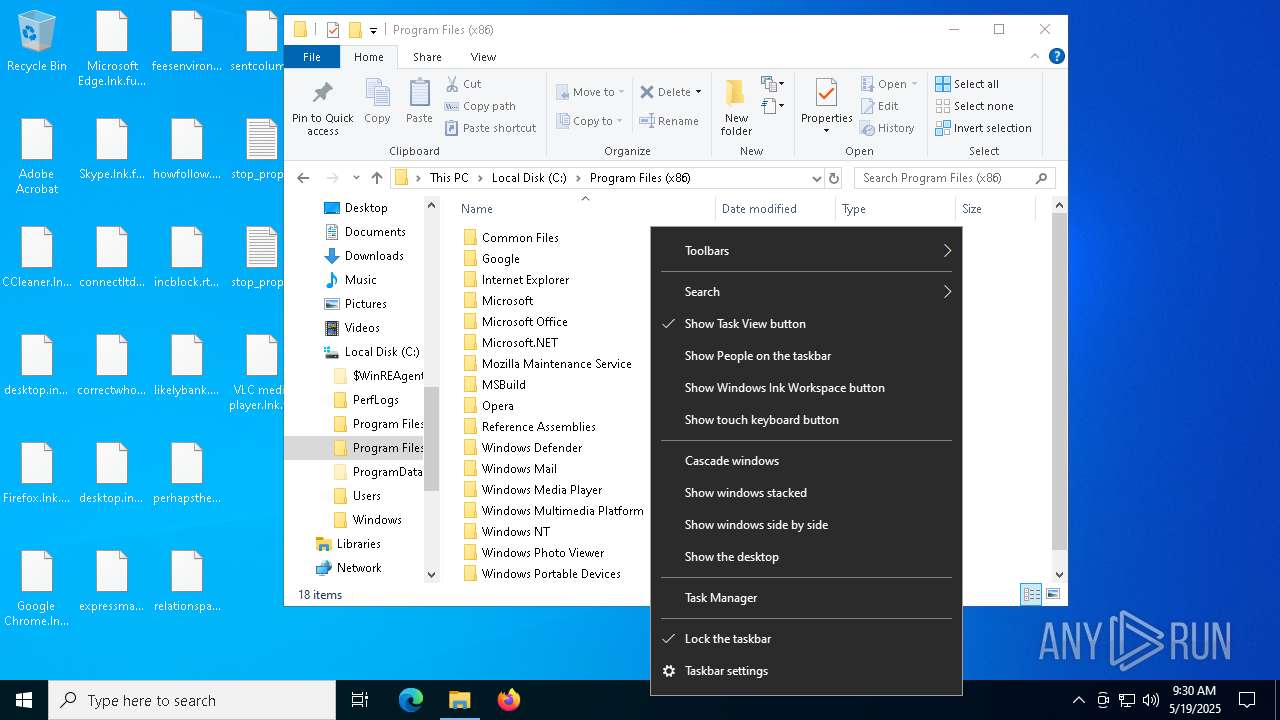Open Properties from the ribbon
This screenshot has width=1280, height=720.
[x=826, y=106]
